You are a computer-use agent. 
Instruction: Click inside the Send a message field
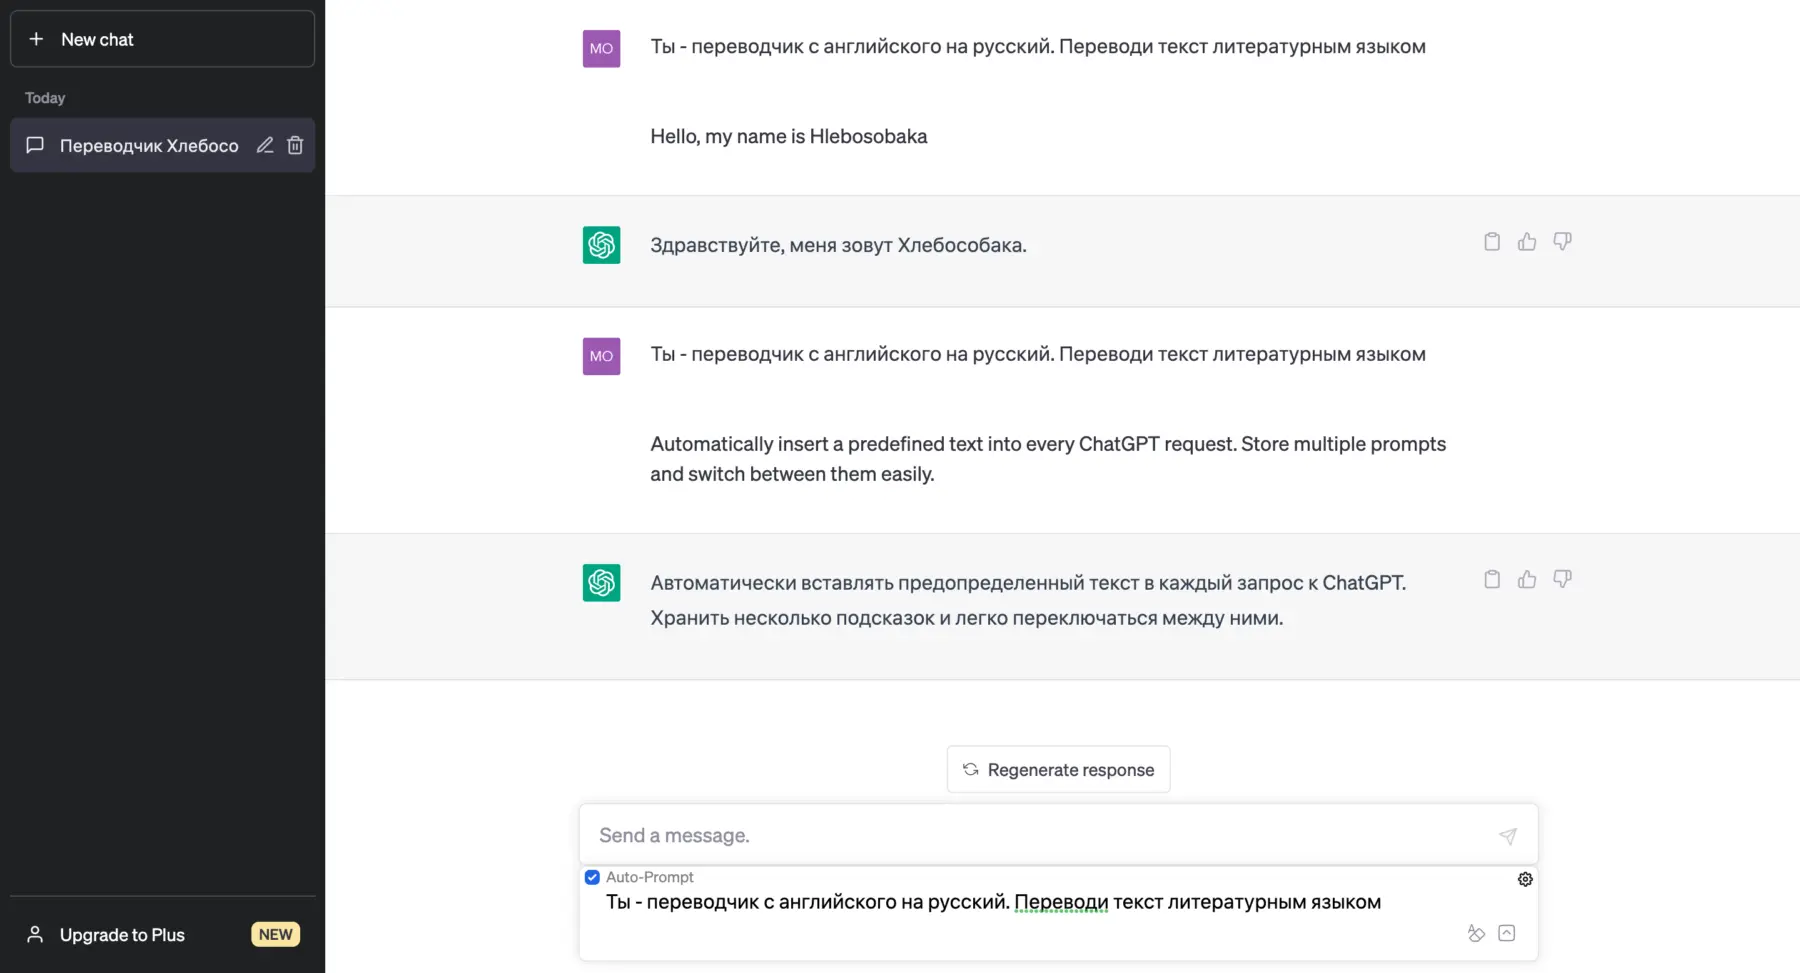[1000, 834]
